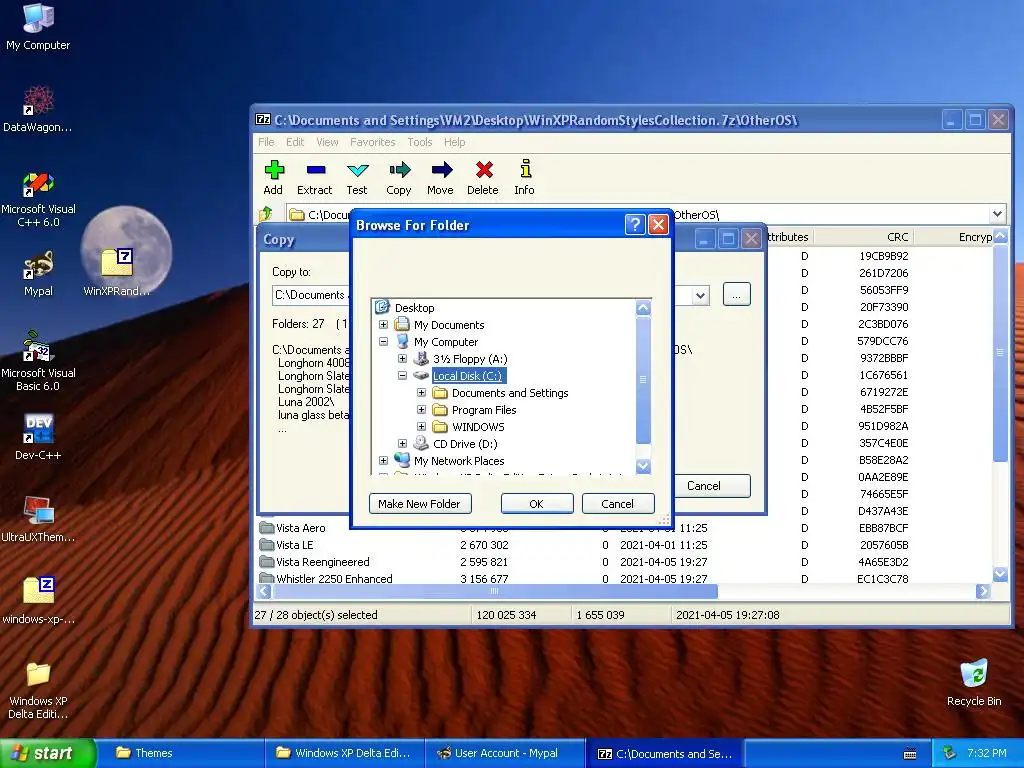
Task: Open the View menu in 7-Zip
Action: coord(327,142)
